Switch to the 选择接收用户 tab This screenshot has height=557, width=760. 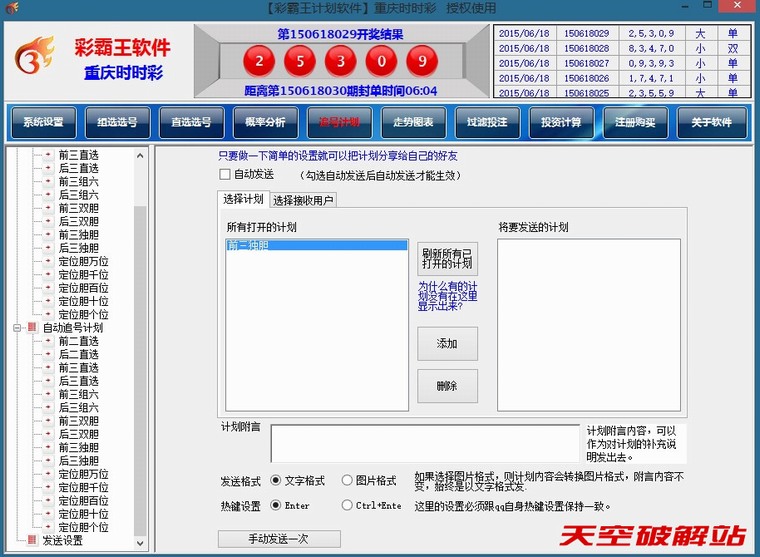[x=304, y=200]
